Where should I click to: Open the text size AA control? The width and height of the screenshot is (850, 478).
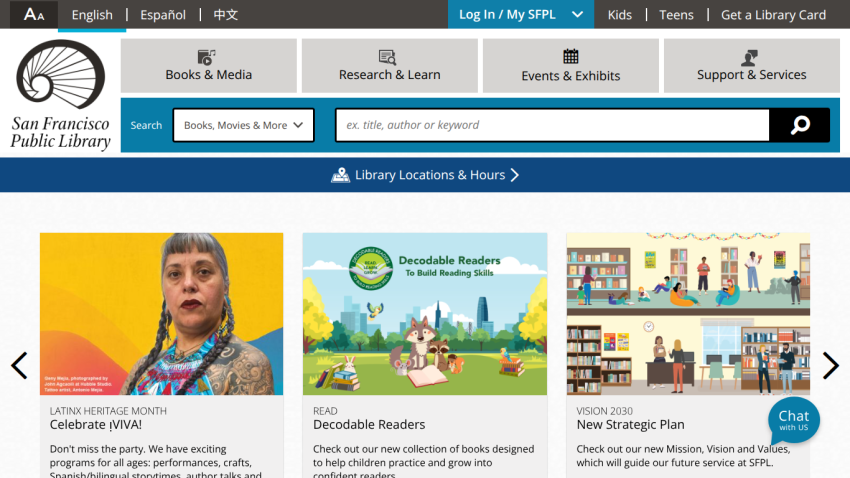(x=34, y=15)
